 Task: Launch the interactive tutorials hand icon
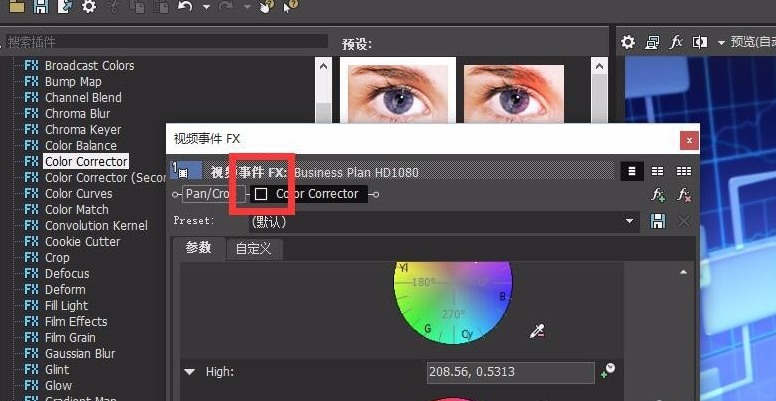tap(267, 6)
